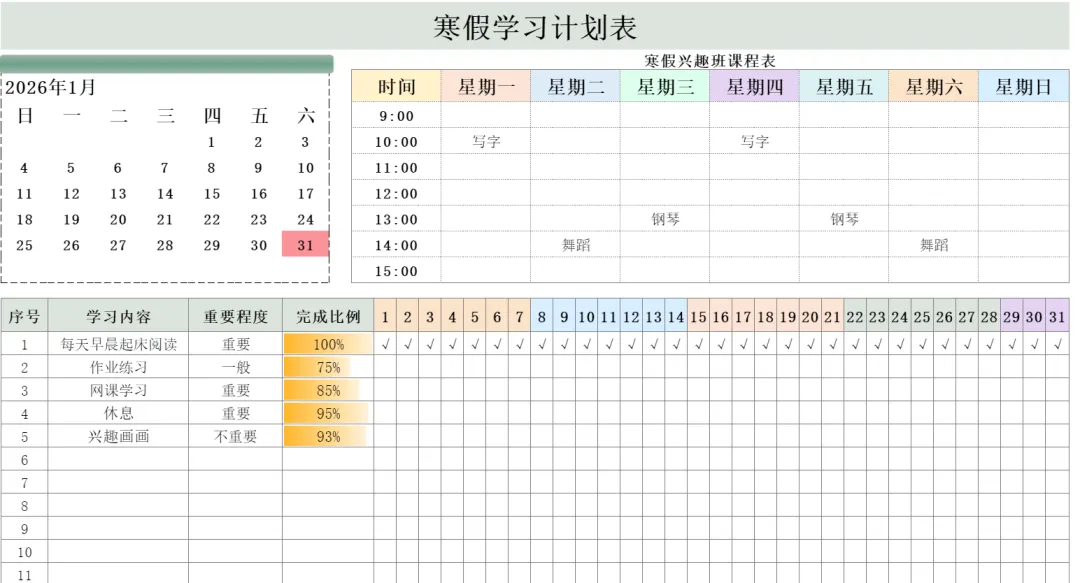
Task: Select 钢琴 class under 星期三
Action: coord(665,219)
